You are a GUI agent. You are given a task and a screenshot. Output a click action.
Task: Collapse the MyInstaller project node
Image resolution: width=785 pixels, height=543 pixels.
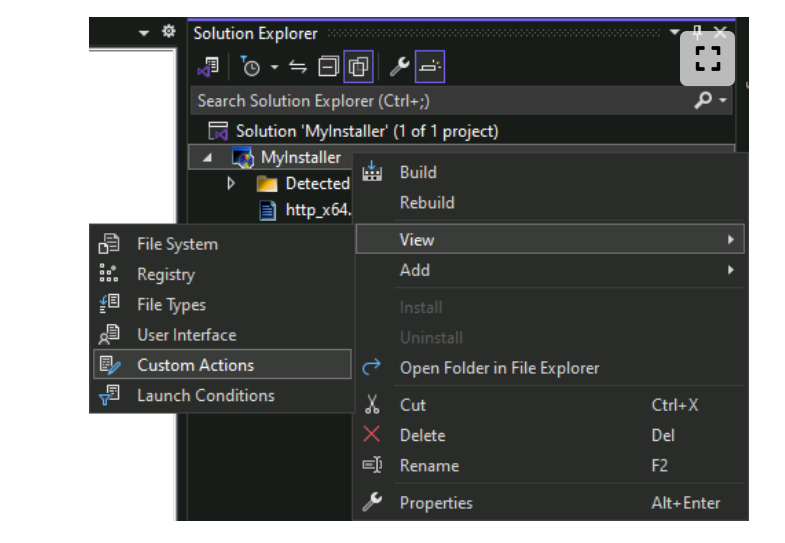(207, 158)
